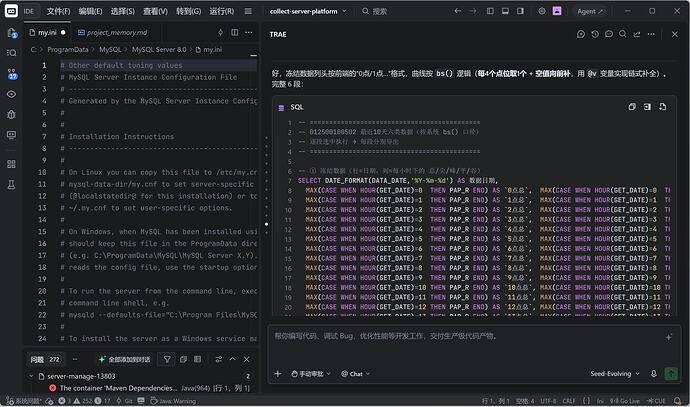Open the 编辑(E) menu
Image resolution: width=690 pixels, height=407 pixels.
coord(90,11)
